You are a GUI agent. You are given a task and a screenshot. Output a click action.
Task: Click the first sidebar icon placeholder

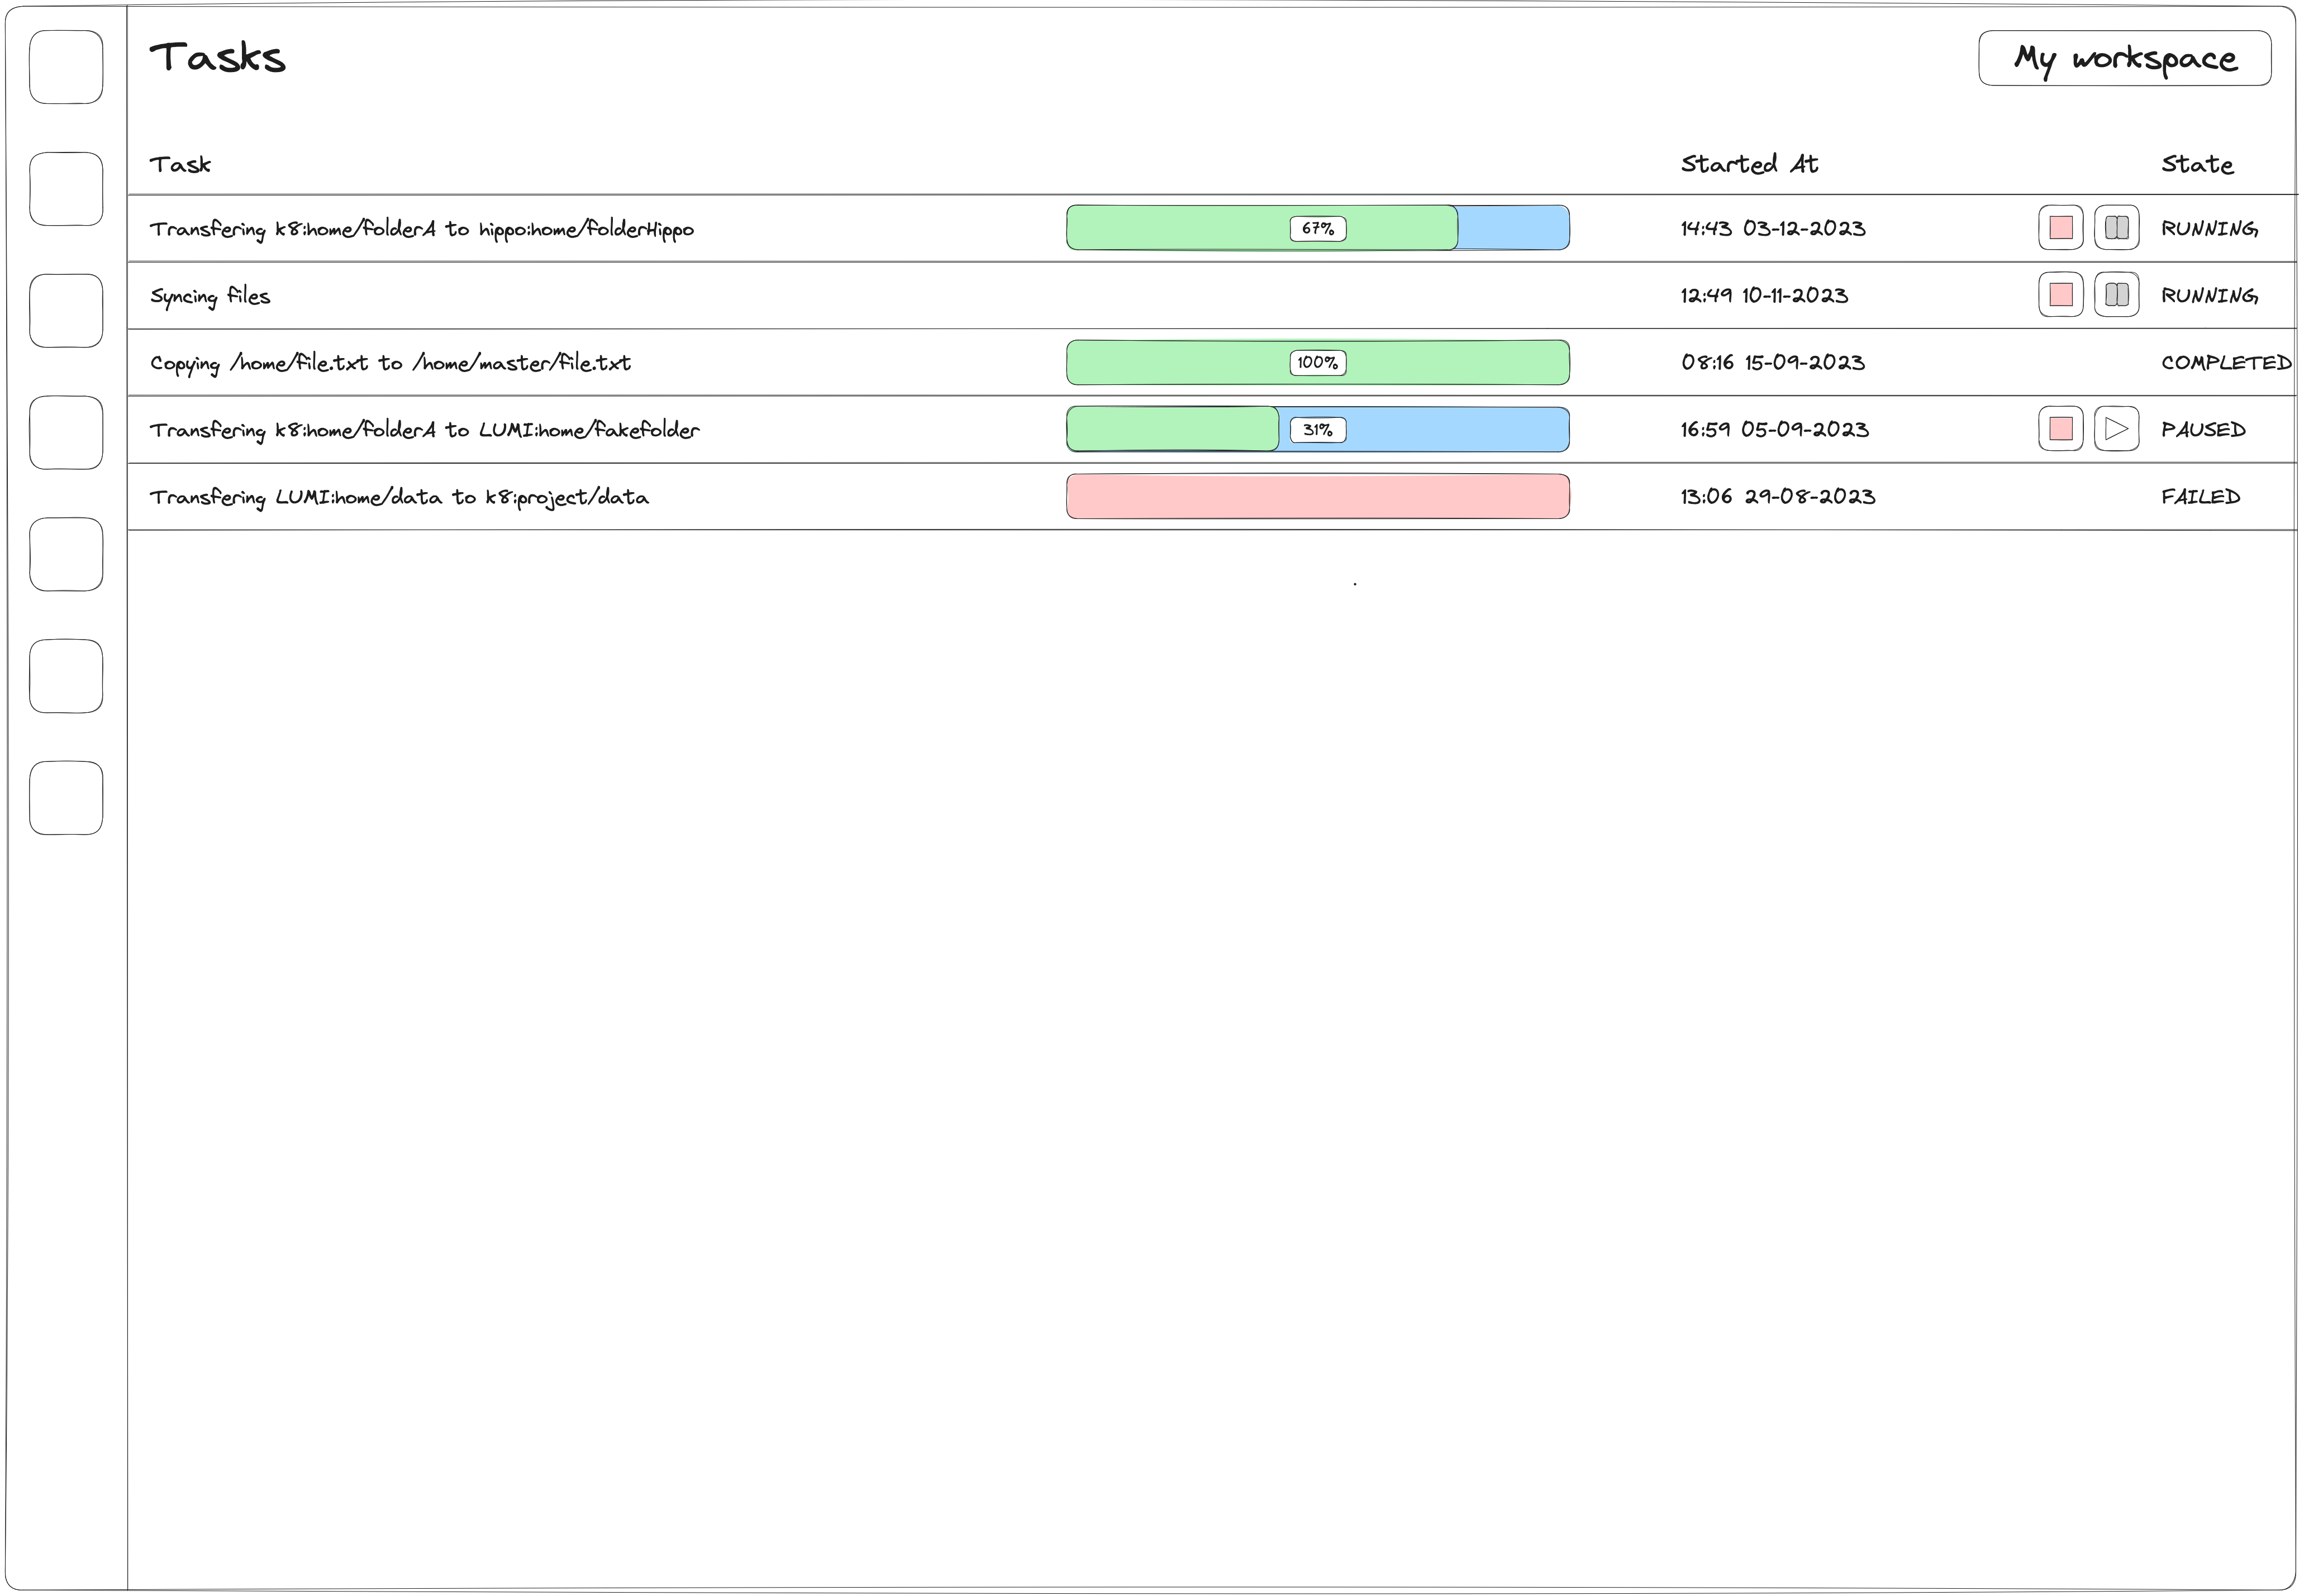pos(66,67)
